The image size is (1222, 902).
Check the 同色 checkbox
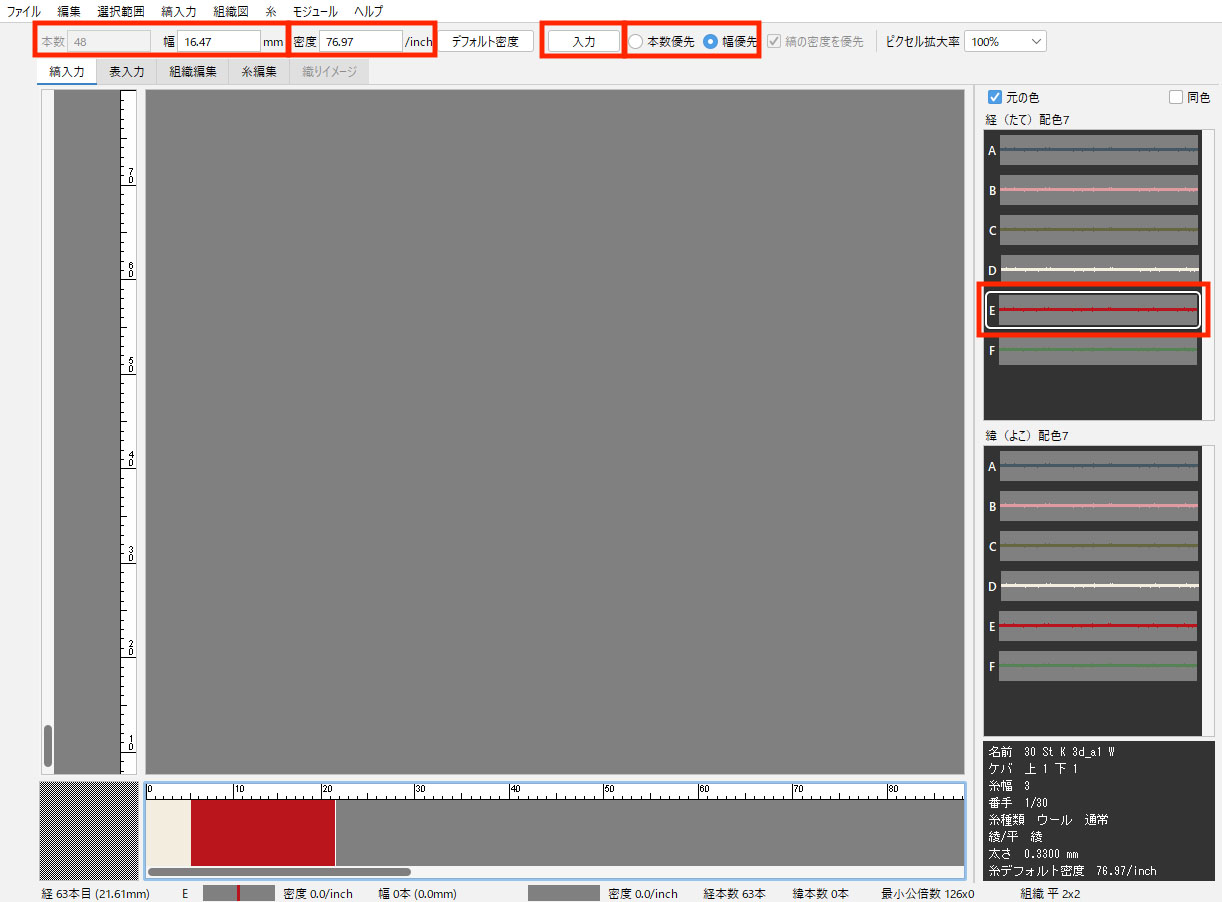[1176, 97]
